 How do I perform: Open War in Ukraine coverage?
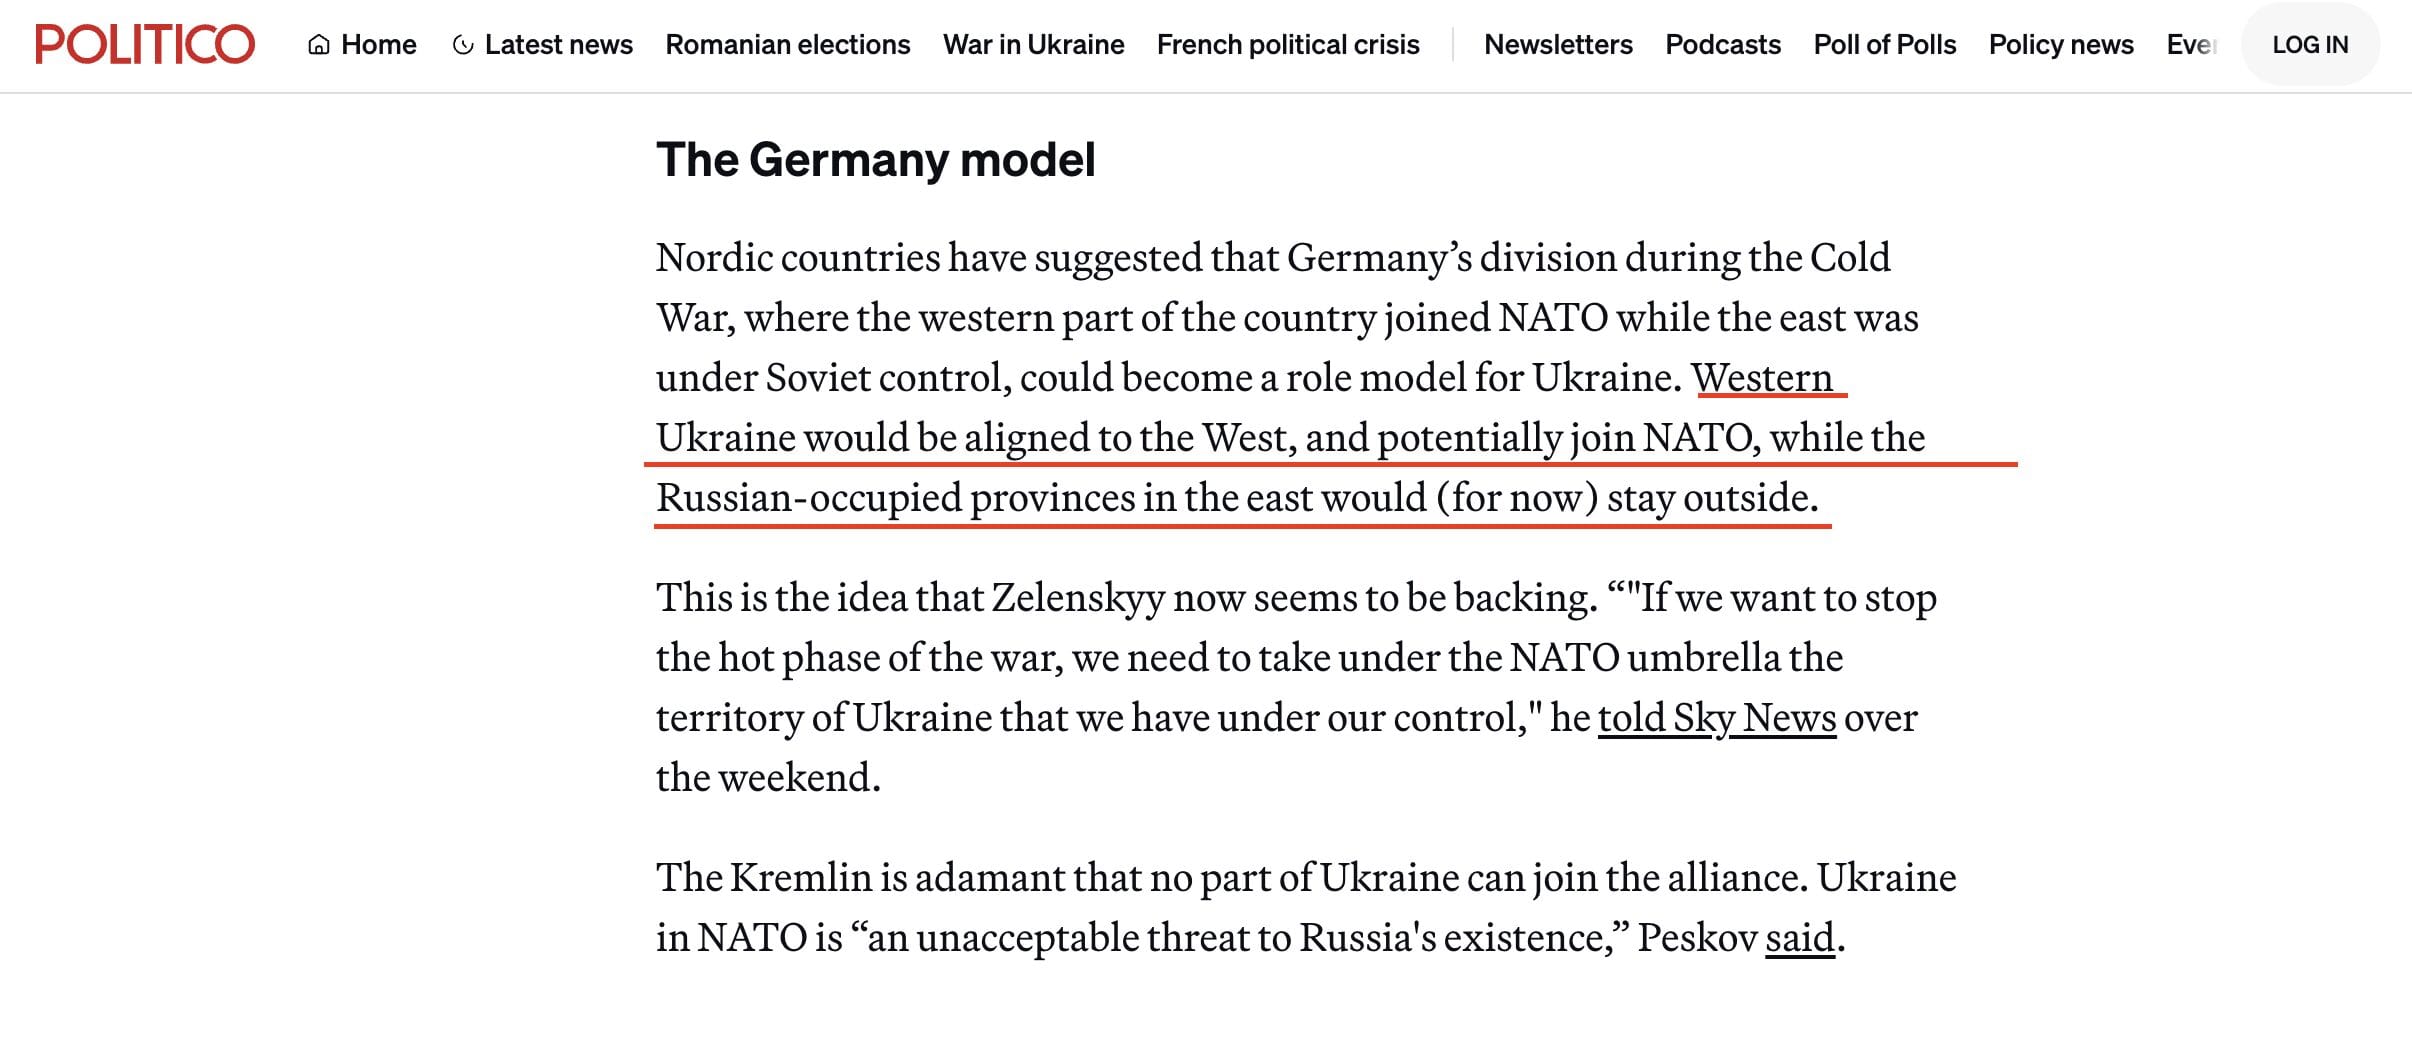1033,45
